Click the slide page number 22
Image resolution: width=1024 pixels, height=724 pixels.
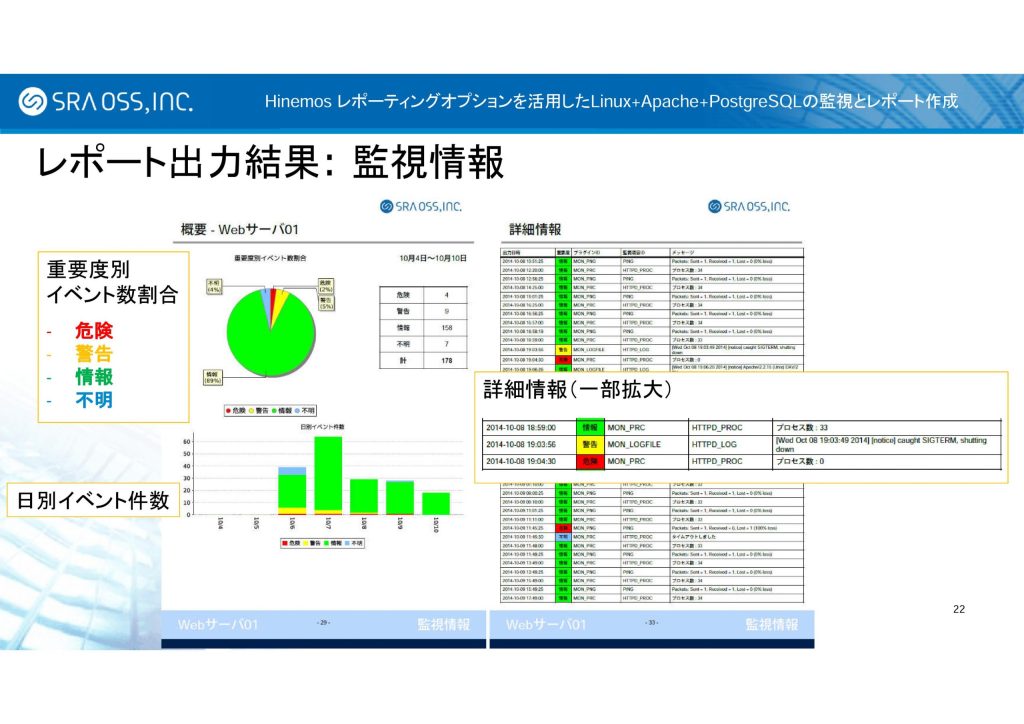point(958,610)
